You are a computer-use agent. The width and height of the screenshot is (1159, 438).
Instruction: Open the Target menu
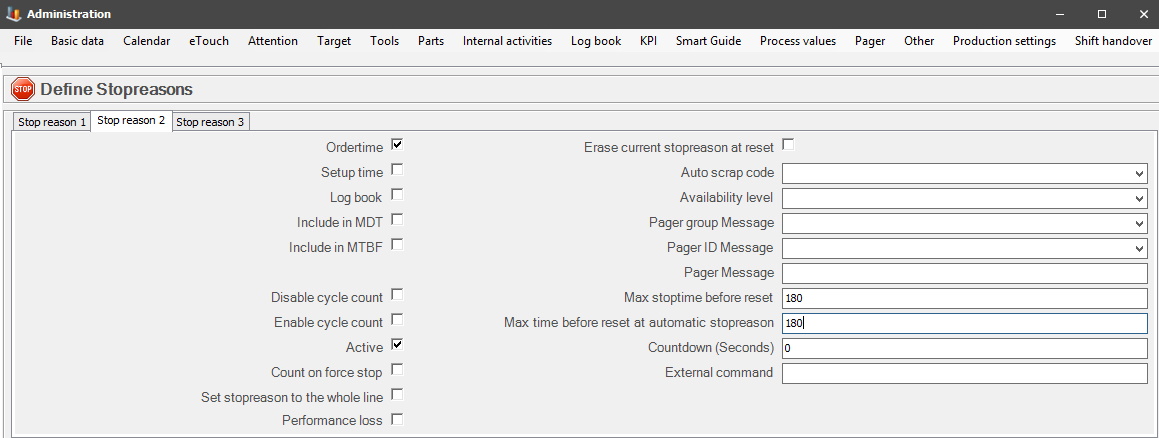coord(334,41)
